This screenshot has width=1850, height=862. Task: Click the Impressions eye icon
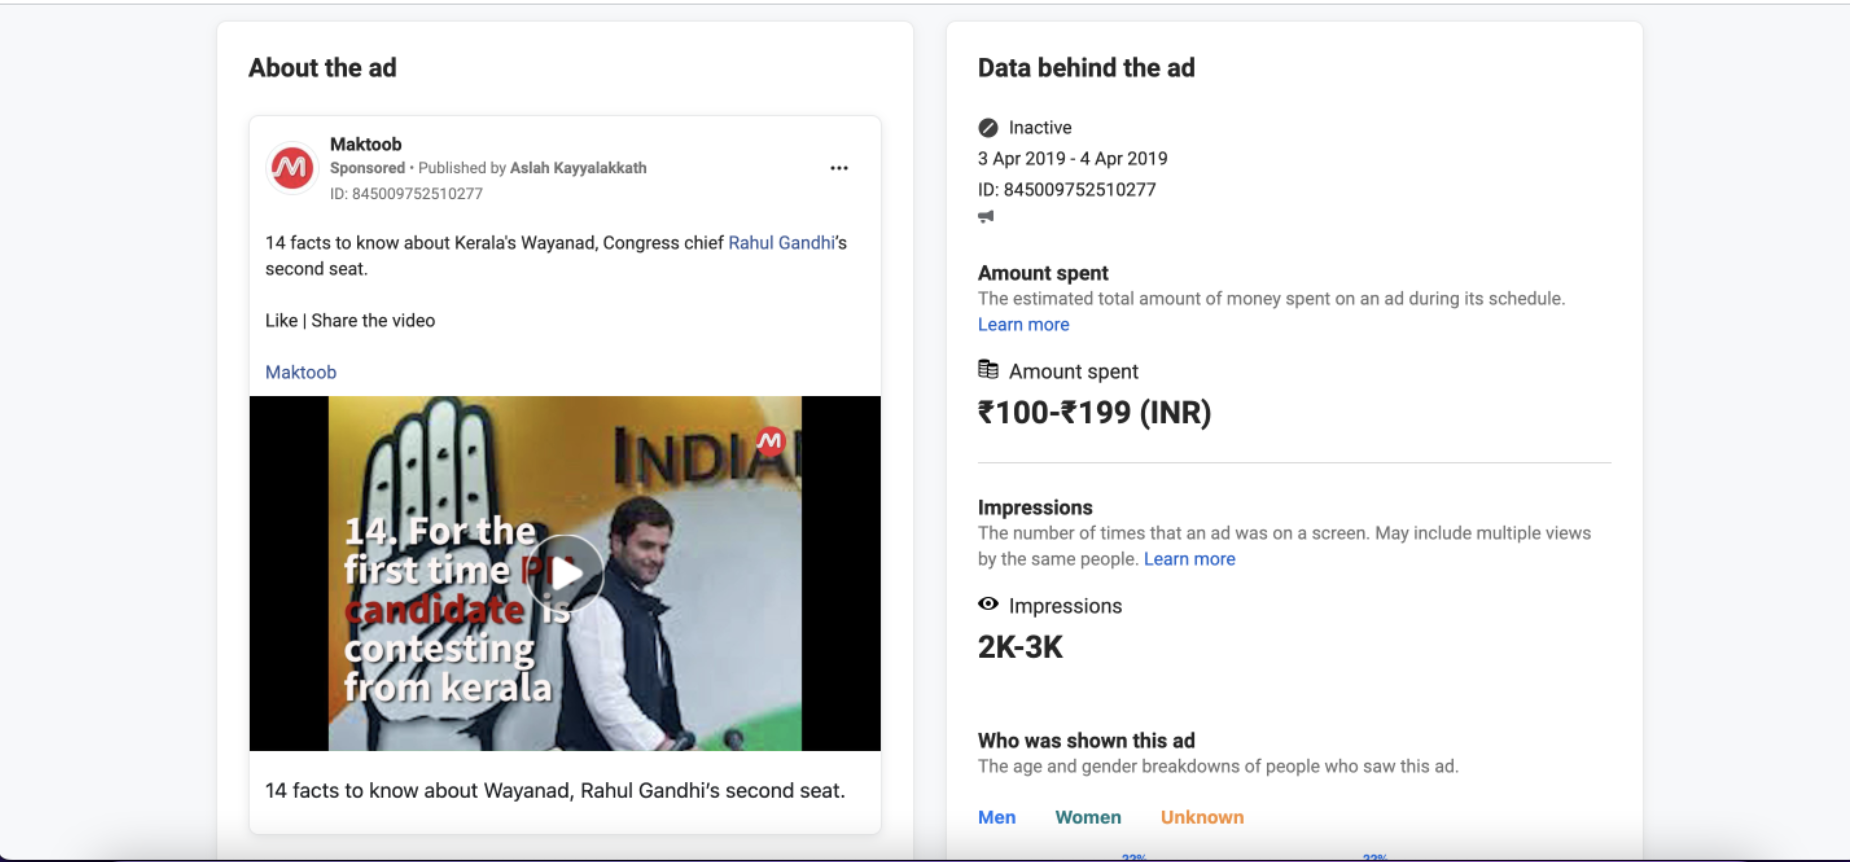coord(988,604)
